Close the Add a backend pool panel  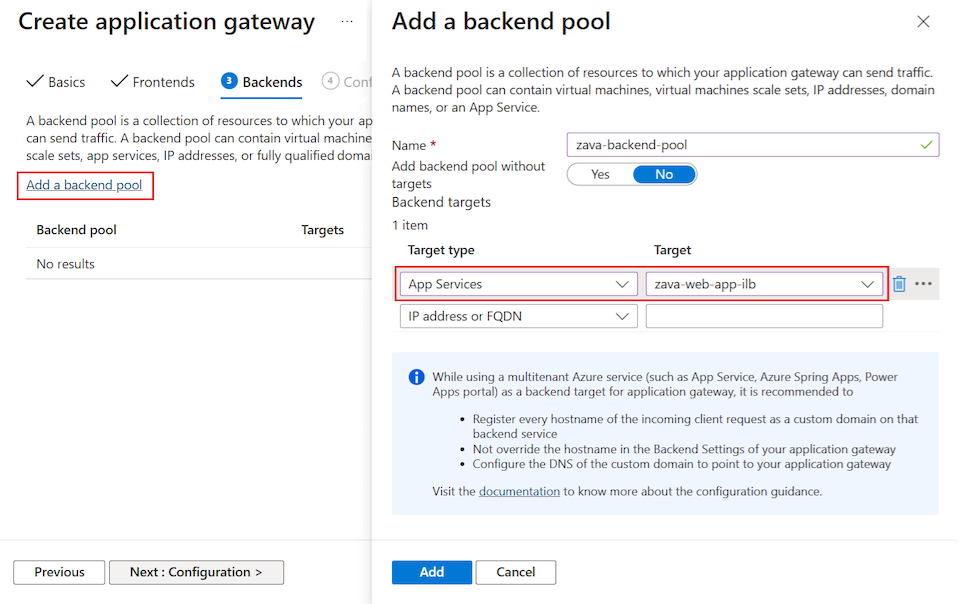[923, 20]
